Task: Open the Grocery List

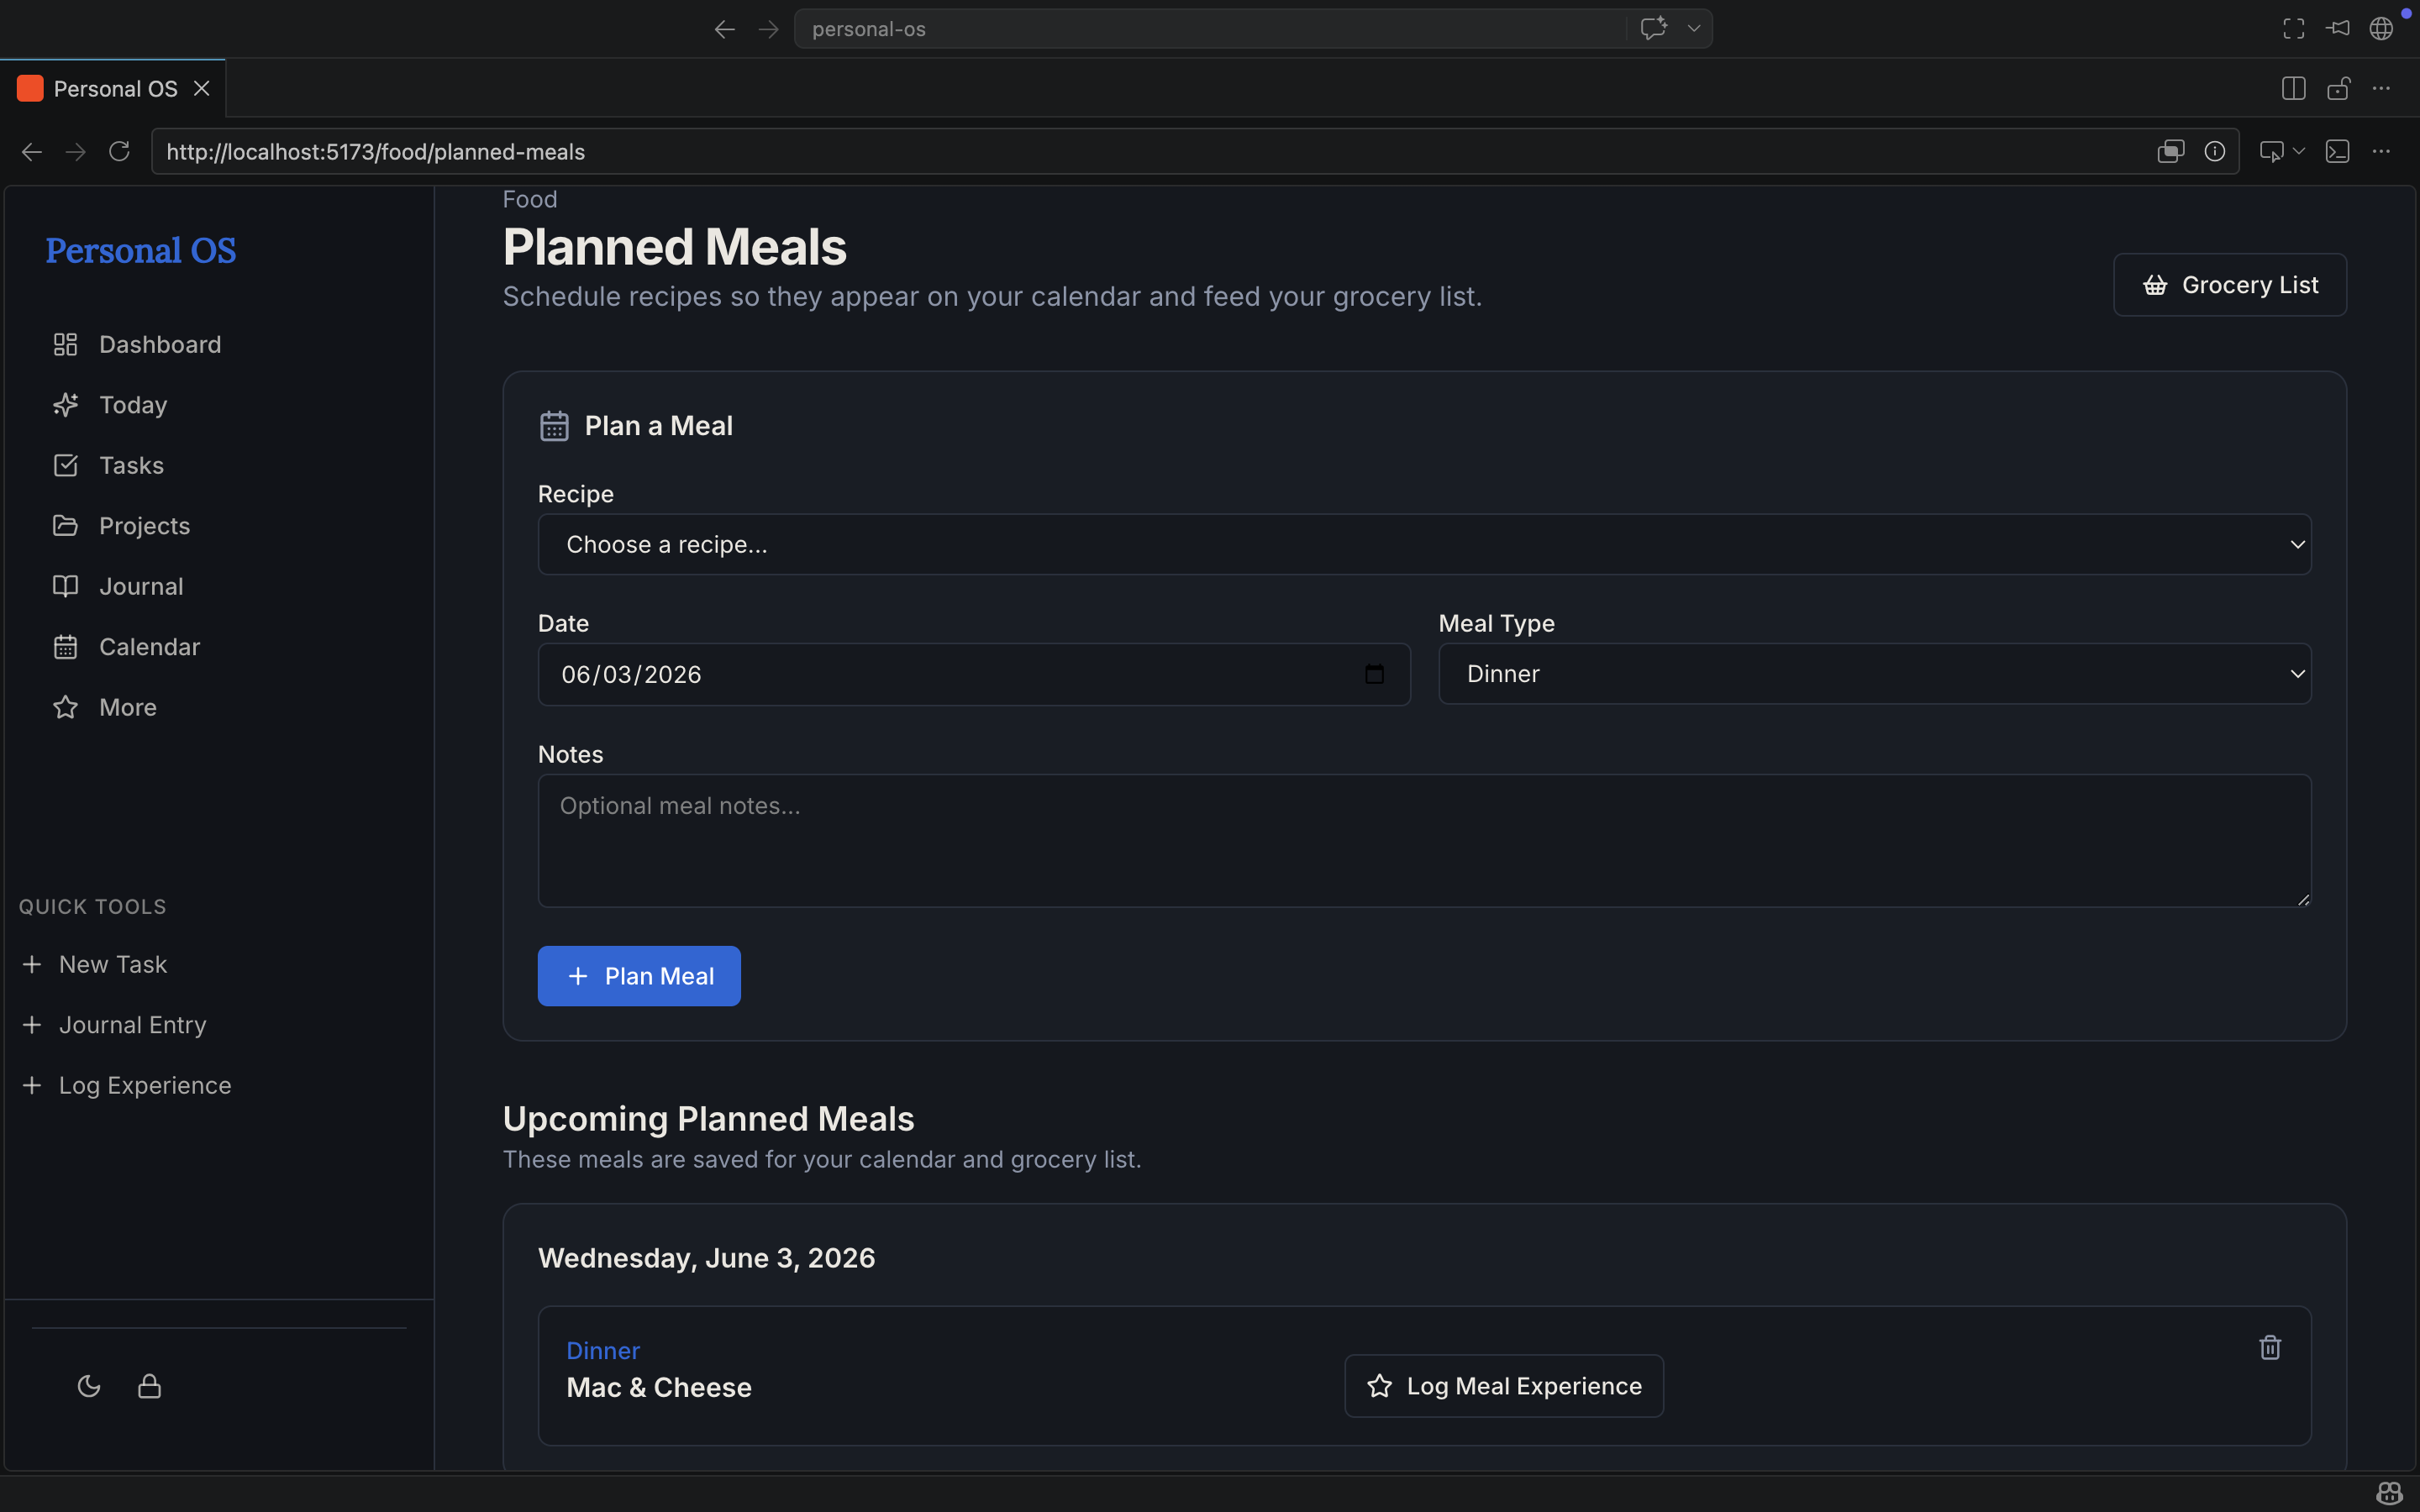Action: coord(2230,285)
